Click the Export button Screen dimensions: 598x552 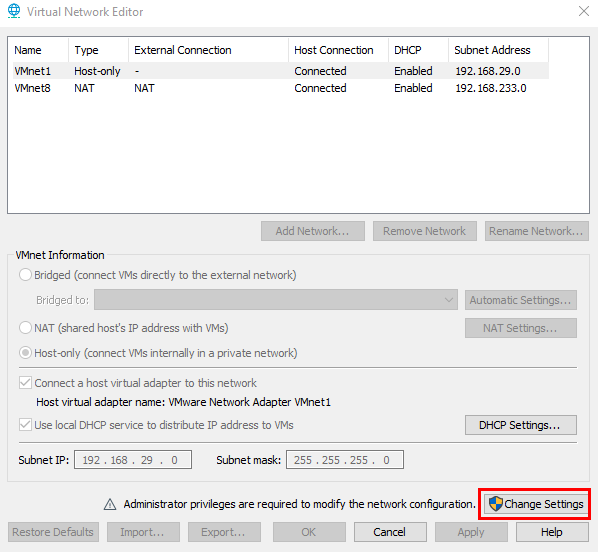tap(224, 532)
